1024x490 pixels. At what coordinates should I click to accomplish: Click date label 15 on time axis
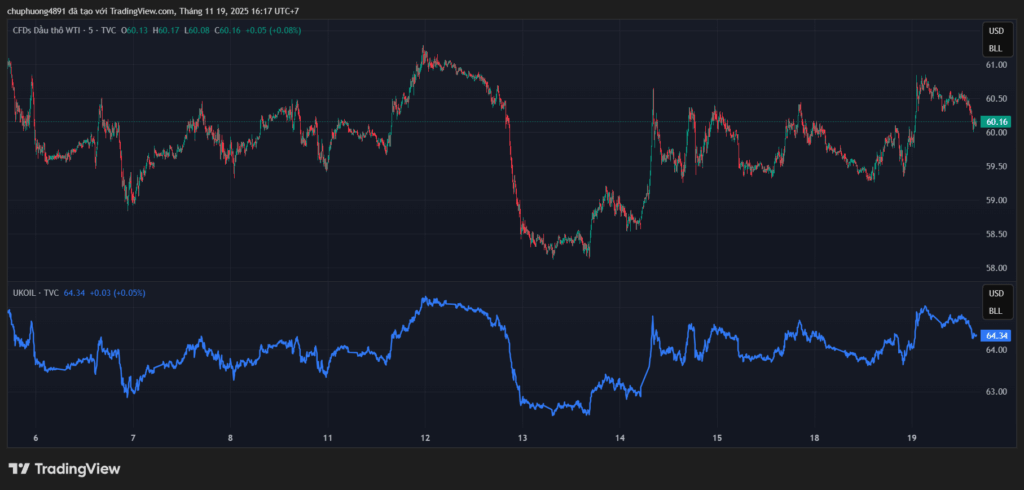[x=717, y=438]
